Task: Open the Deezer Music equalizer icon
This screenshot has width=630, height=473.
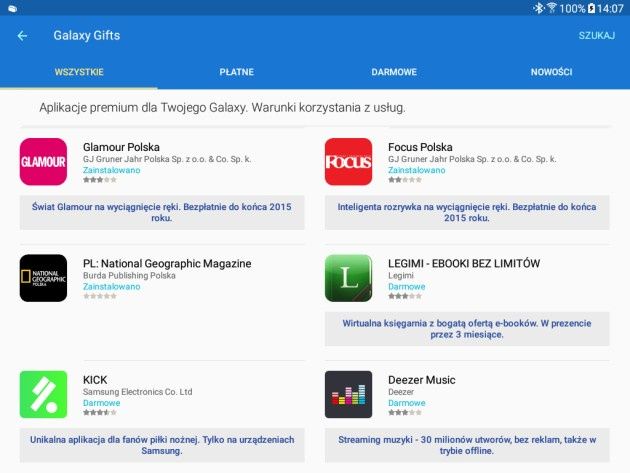Action: coord(348,394)
